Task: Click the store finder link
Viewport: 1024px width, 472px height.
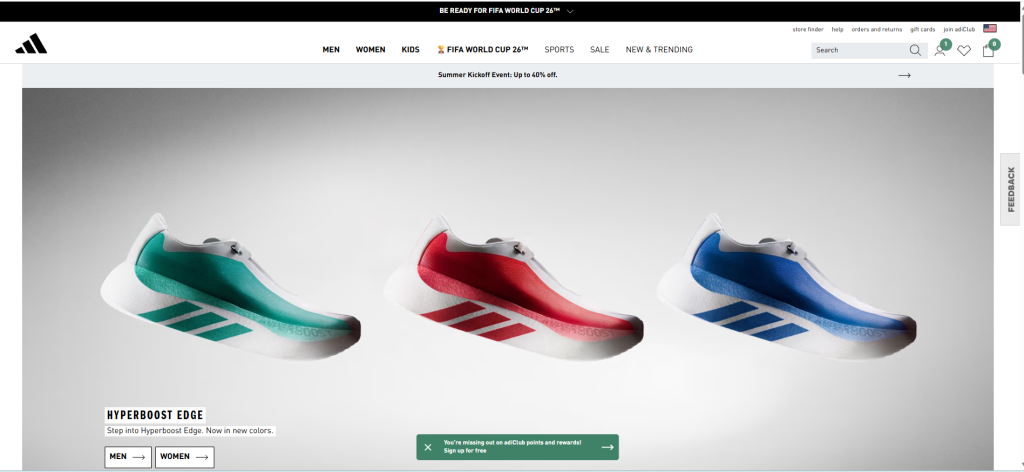Action: pos(808,29)
